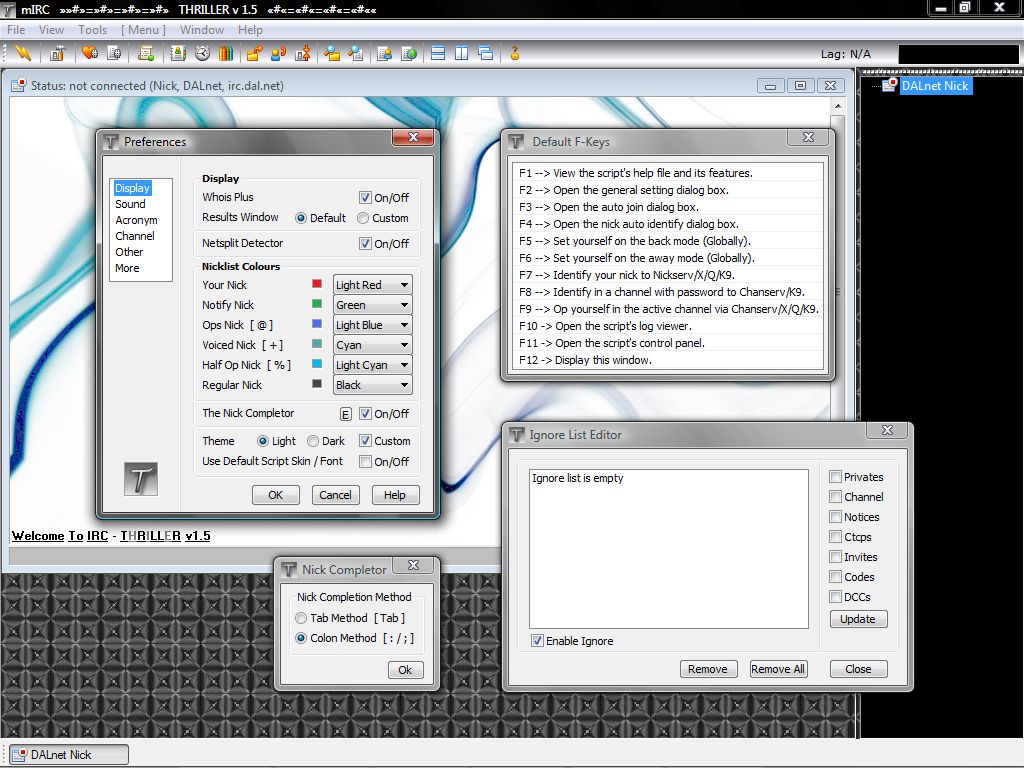Open the Help menu
This screenshot has width=1024, height=768.
pyautogui.click(x=250, y=29)
